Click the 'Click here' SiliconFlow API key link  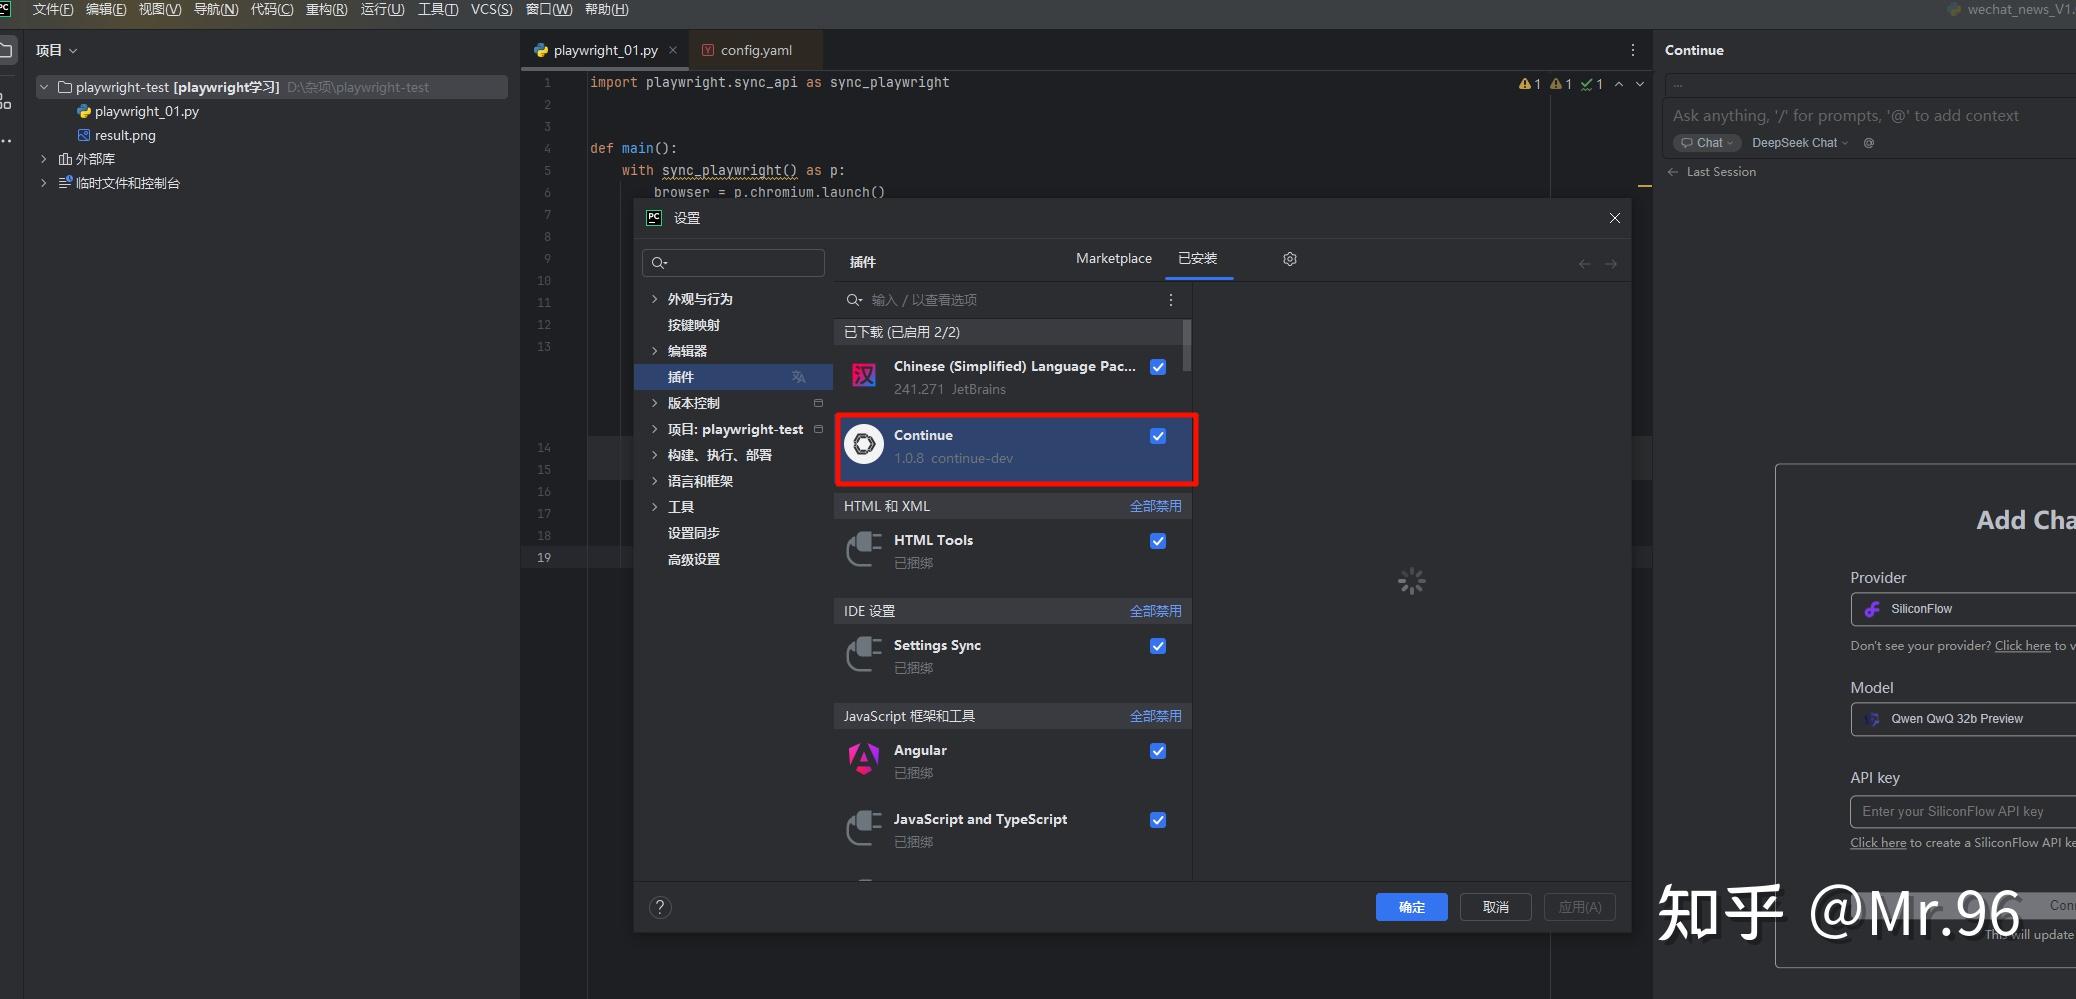pyautogui.click(x=1875, y=842)
